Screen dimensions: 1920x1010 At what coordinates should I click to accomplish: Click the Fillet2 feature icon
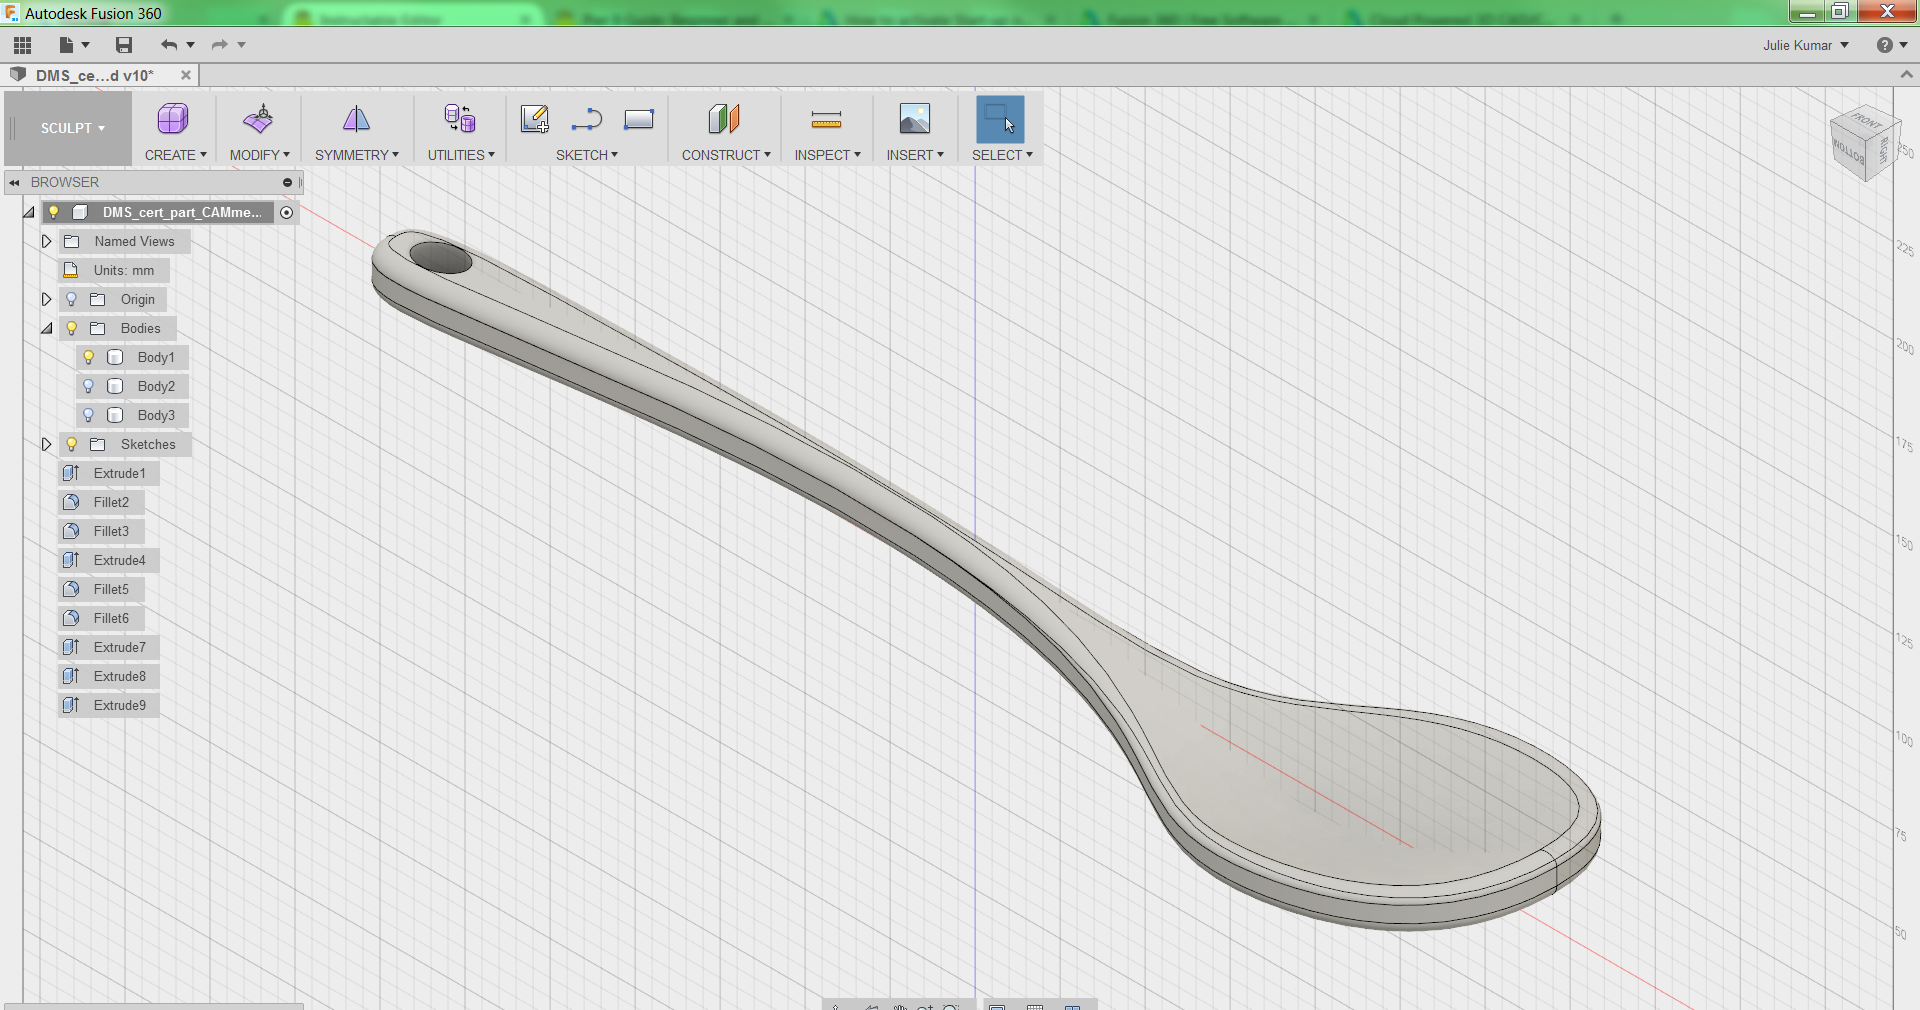[71, 502]
